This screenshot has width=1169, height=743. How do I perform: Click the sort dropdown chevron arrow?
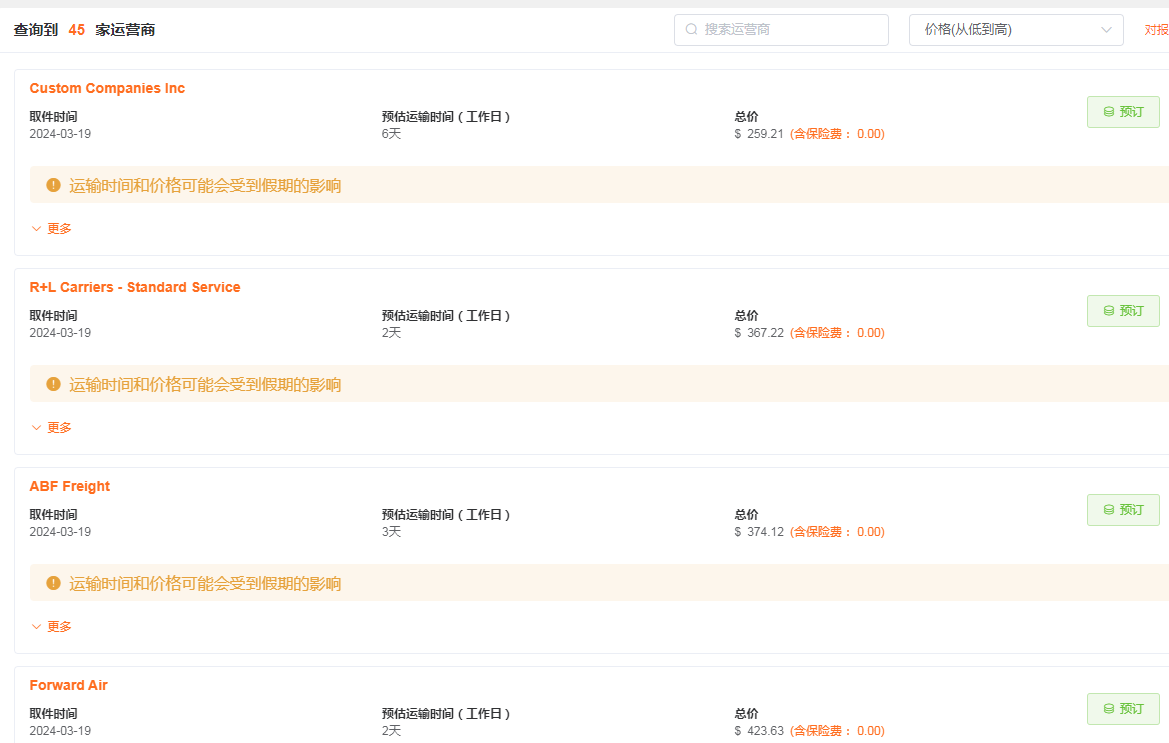coord(1106,30)
